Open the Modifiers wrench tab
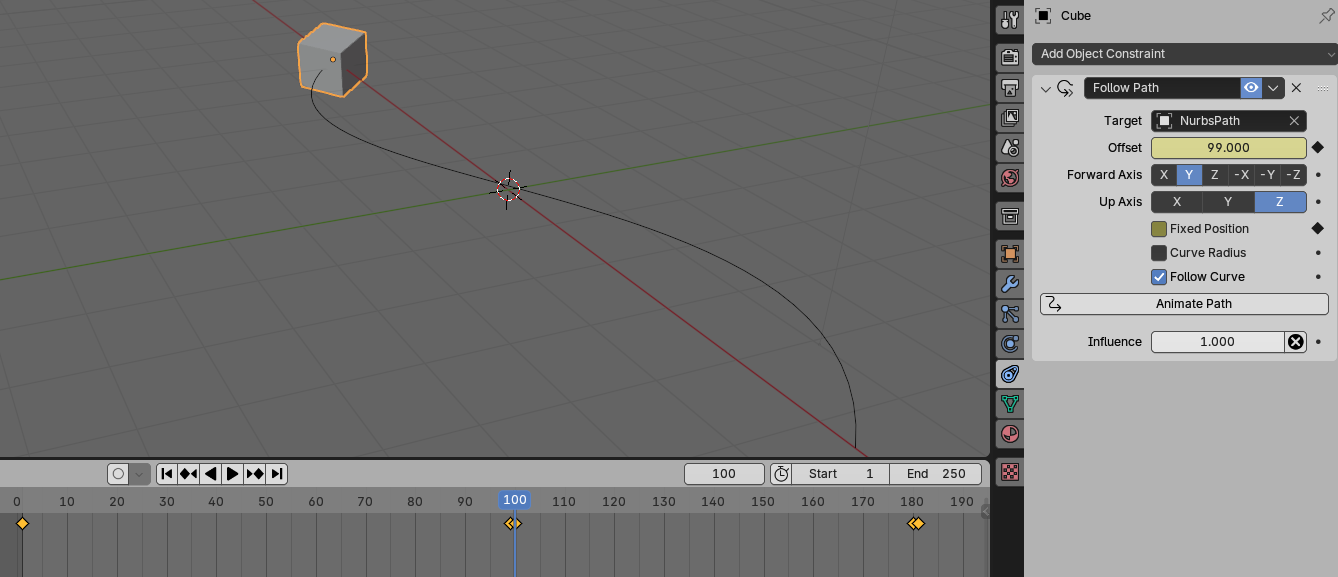This screenshot has height=577, width=1338. [x=1010, y=284]
